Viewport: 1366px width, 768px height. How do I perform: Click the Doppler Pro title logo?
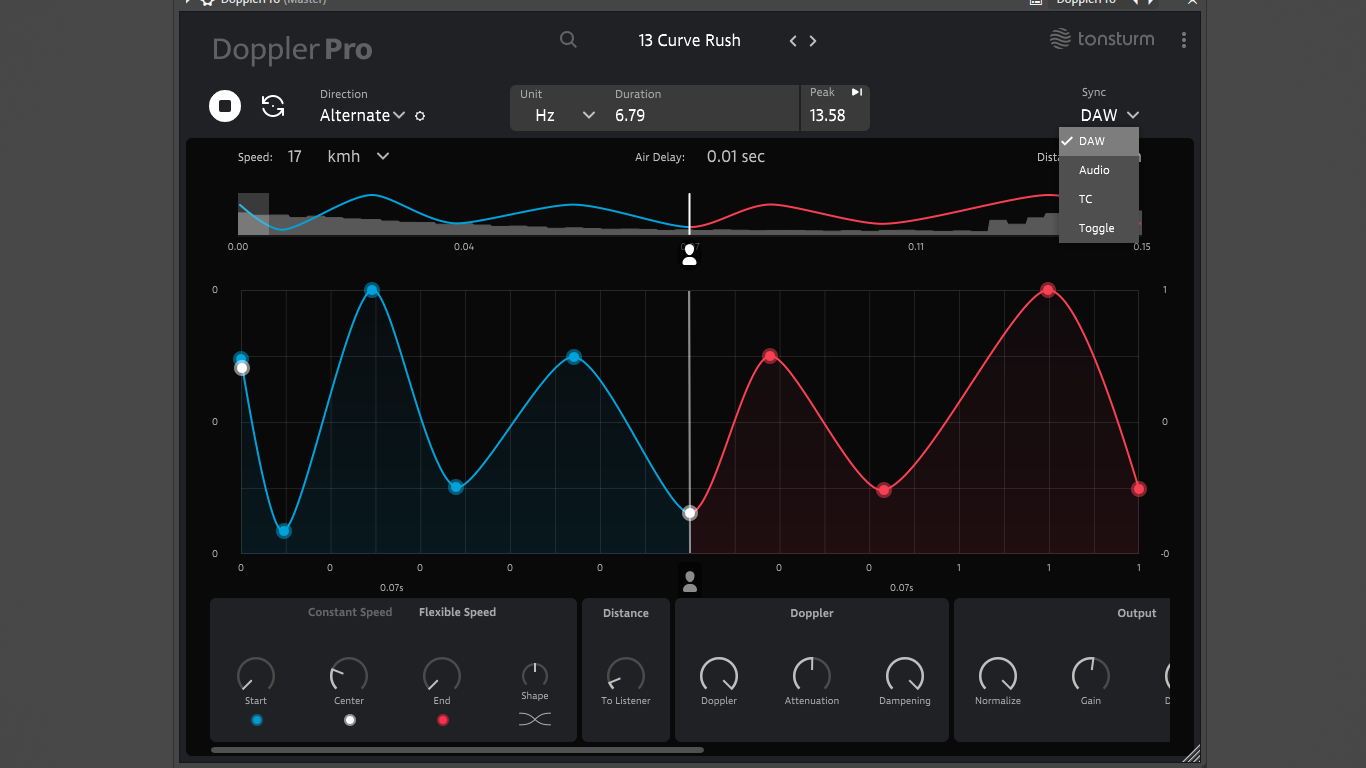292,49
